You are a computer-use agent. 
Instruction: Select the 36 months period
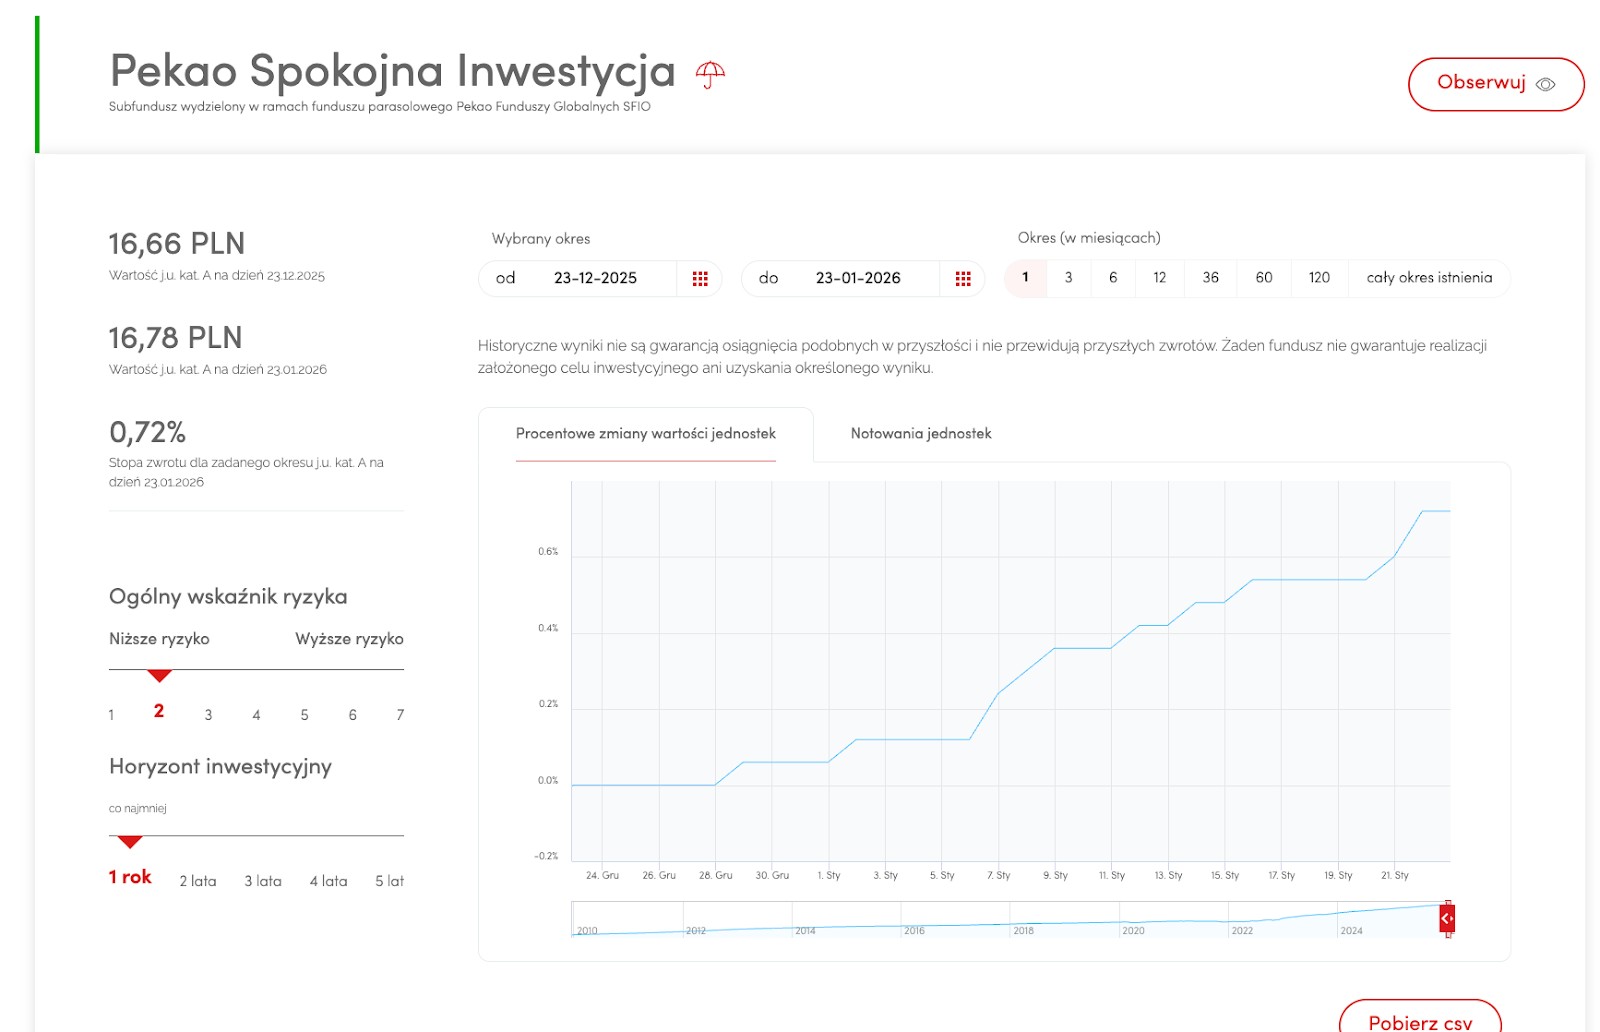point(1211,278)
